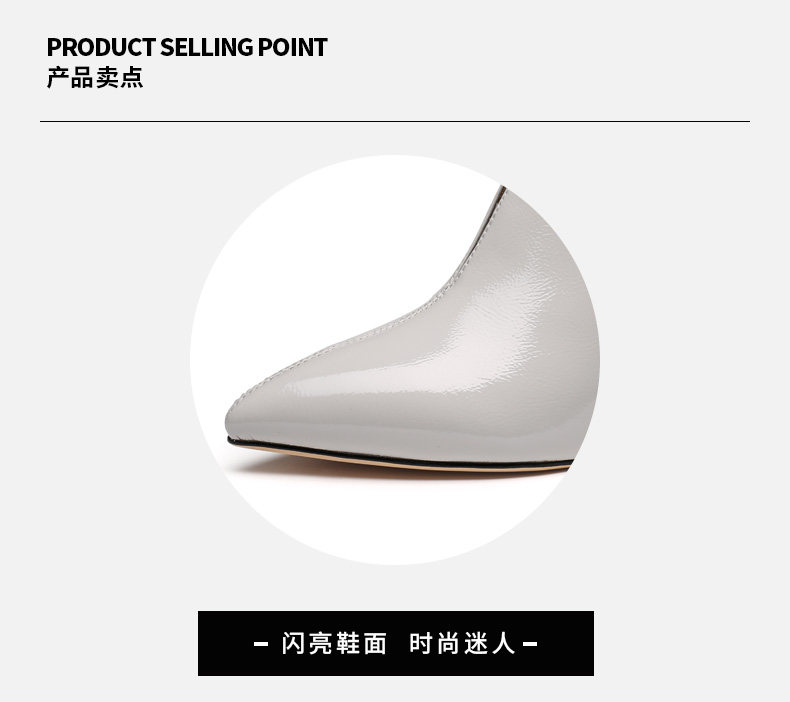
Task: Click the 闪亮鞋面 text in banner
Action: pyautogui.click(x=334, y=644)
